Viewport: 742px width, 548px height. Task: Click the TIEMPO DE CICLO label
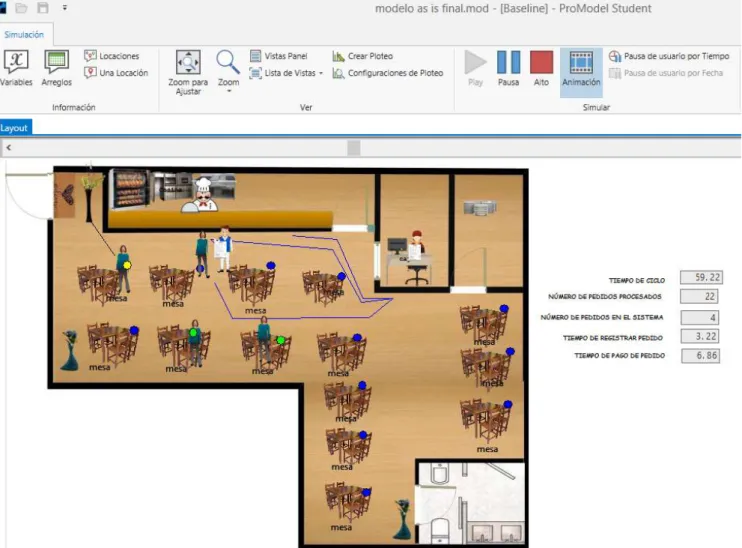point(636,280)
